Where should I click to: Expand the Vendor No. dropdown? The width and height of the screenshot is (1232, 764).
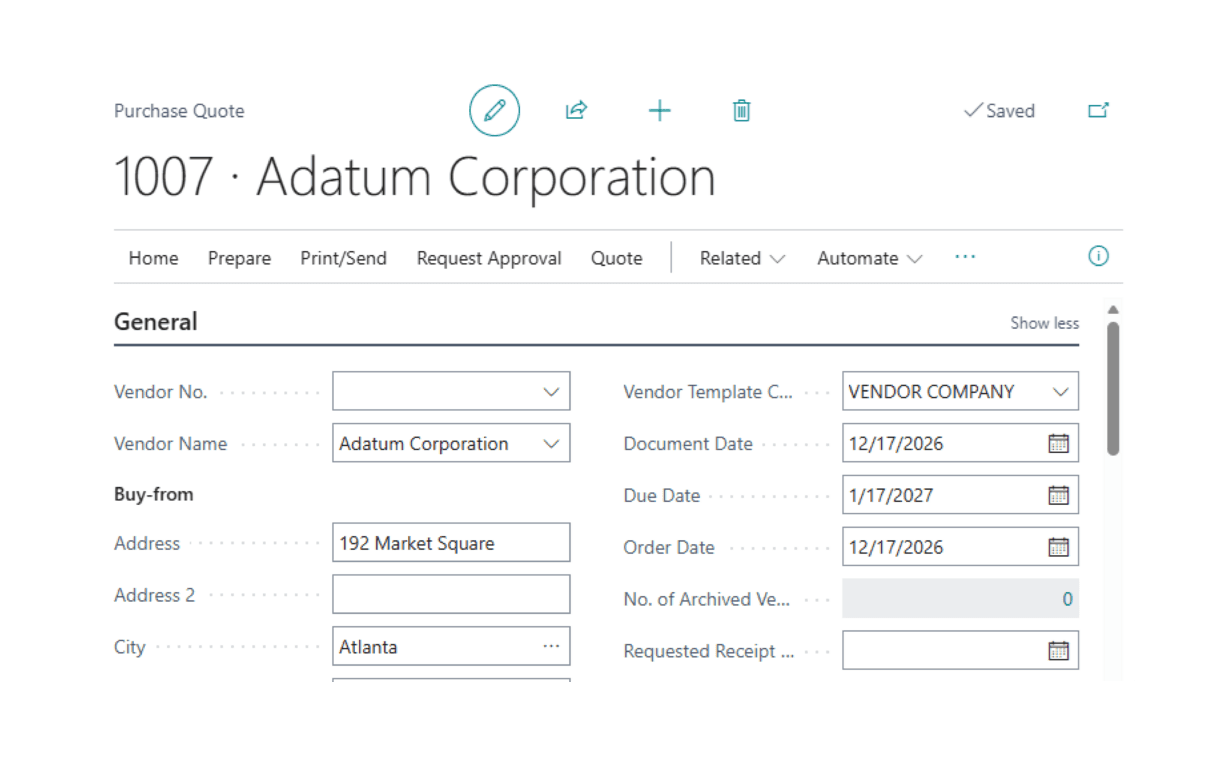tap(551, 392)
